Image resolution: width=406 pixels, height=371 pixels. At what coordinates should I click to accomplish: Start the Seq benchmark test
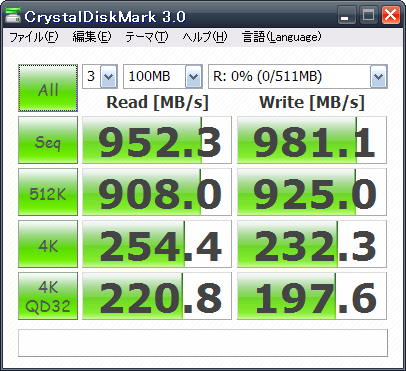click(48, 140)
